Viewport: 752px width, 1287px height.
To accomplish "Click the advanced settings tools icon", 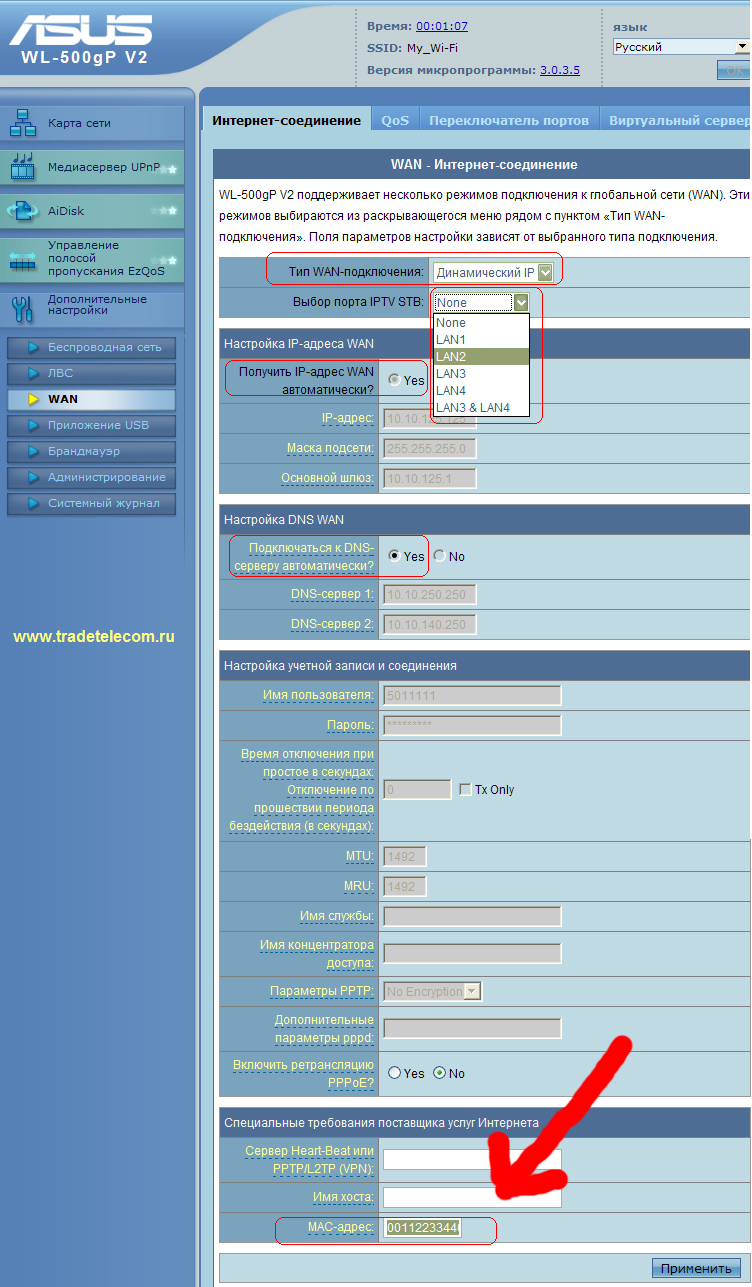I will [22, 308].
